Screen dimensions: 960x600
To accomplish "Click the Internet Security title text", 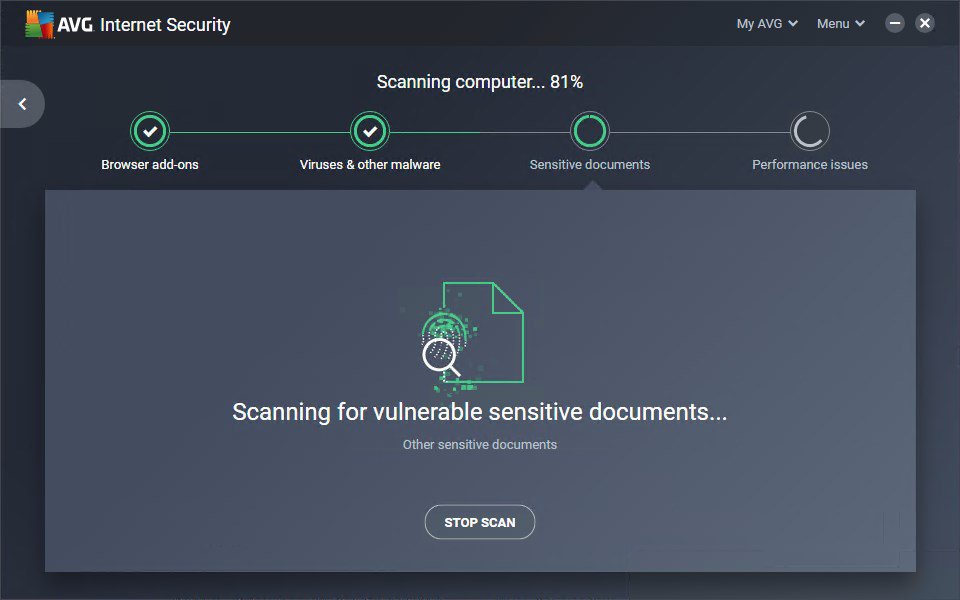I will click(165, 24).
